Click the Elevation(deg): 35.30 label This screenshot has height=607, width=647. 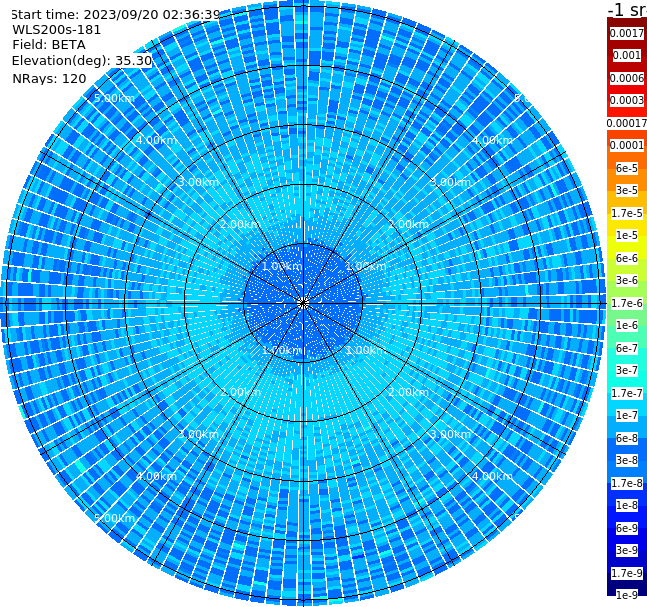pyautogui.click(x=82, y=61)
